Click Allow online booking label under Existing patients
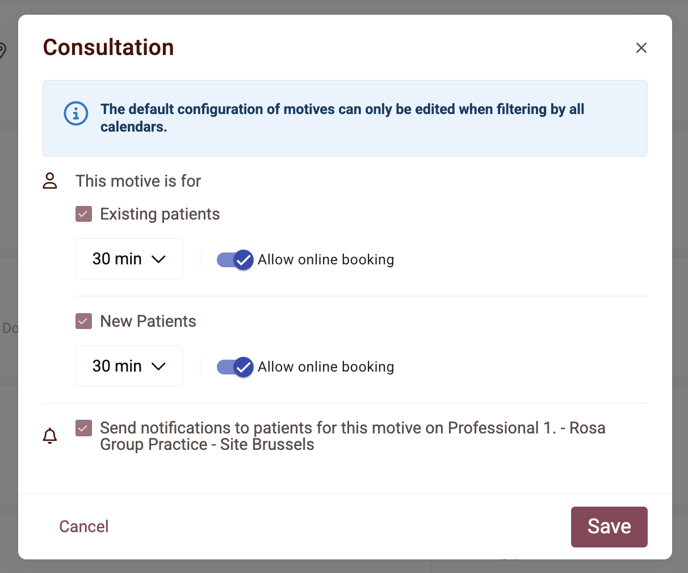The image size is (688, 573). 326,260
